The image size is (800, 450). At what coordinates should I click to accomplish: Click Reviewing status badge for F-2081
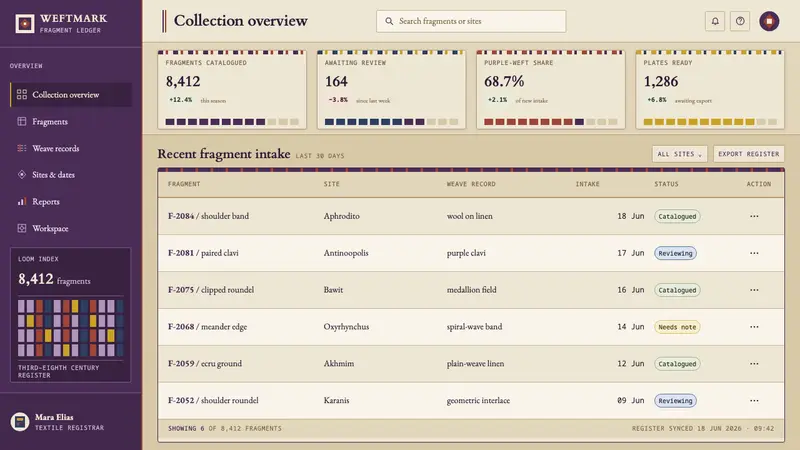[x=676, y=253]
